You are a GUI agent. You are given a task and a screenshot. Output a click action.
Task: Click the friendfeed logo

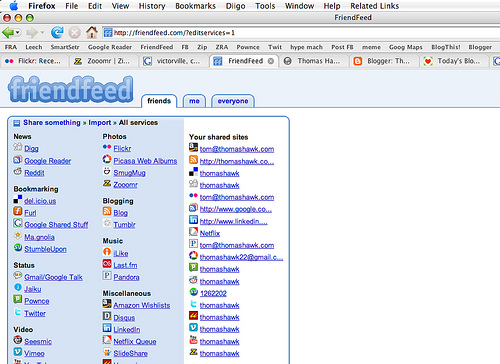pos(70,89)
